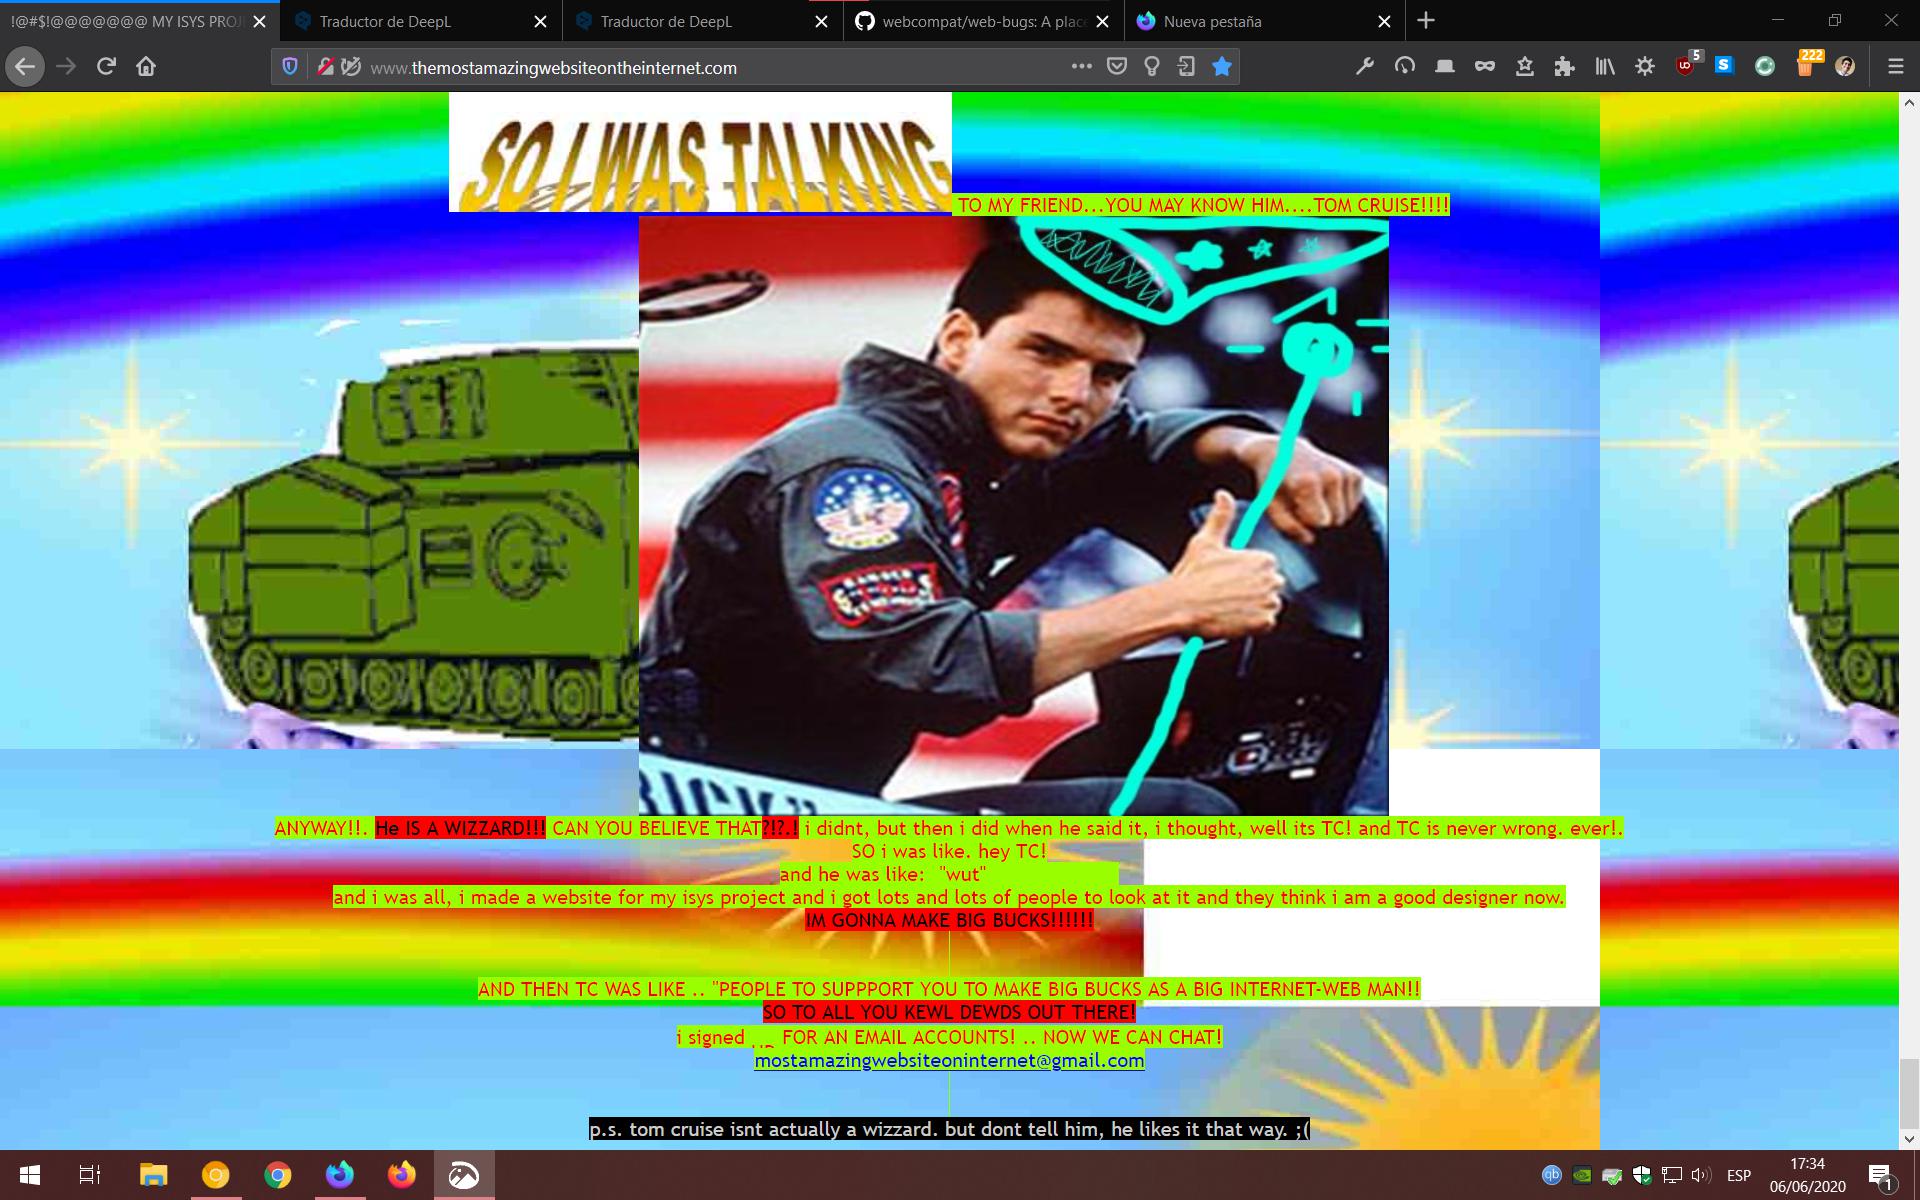Go to the Firefox home page
Screen dimensions: 1920x1200
pyautogui.click(x=146, y=67)
